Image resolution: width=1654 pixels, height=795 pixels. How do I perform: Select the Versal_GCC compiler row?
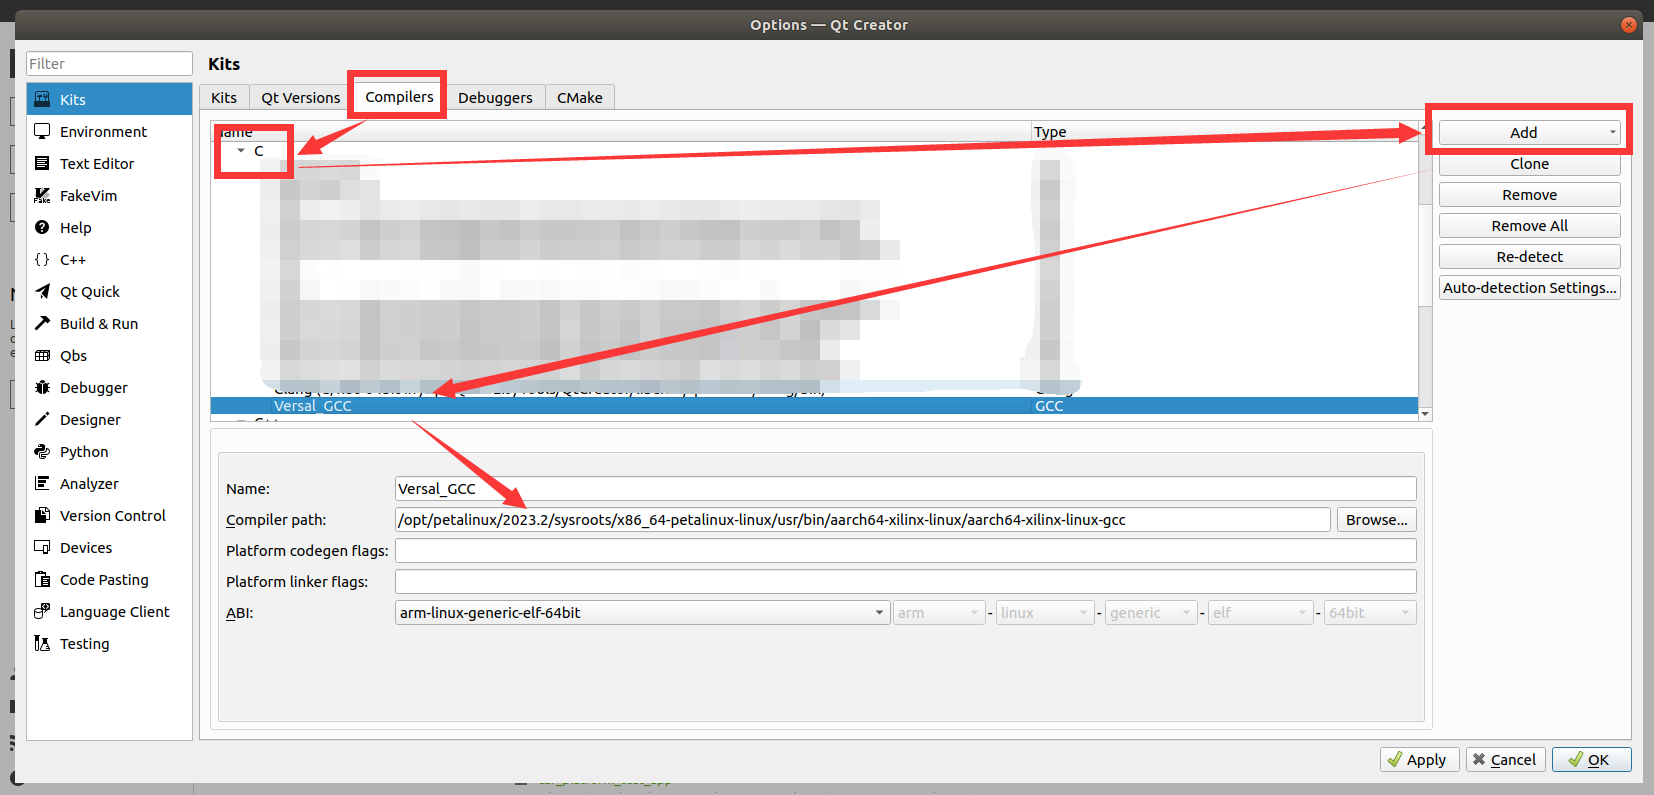point(814,406)
